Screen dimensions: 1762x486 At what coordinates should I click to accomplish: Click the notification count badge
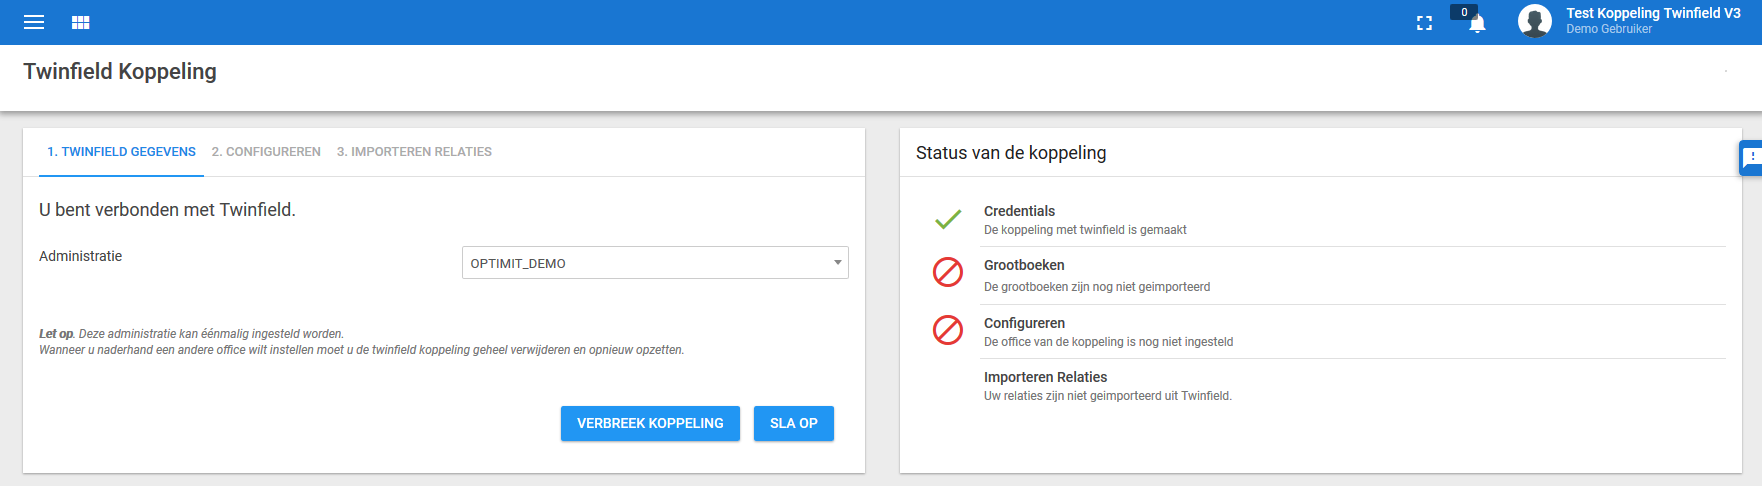[1464, 12]
